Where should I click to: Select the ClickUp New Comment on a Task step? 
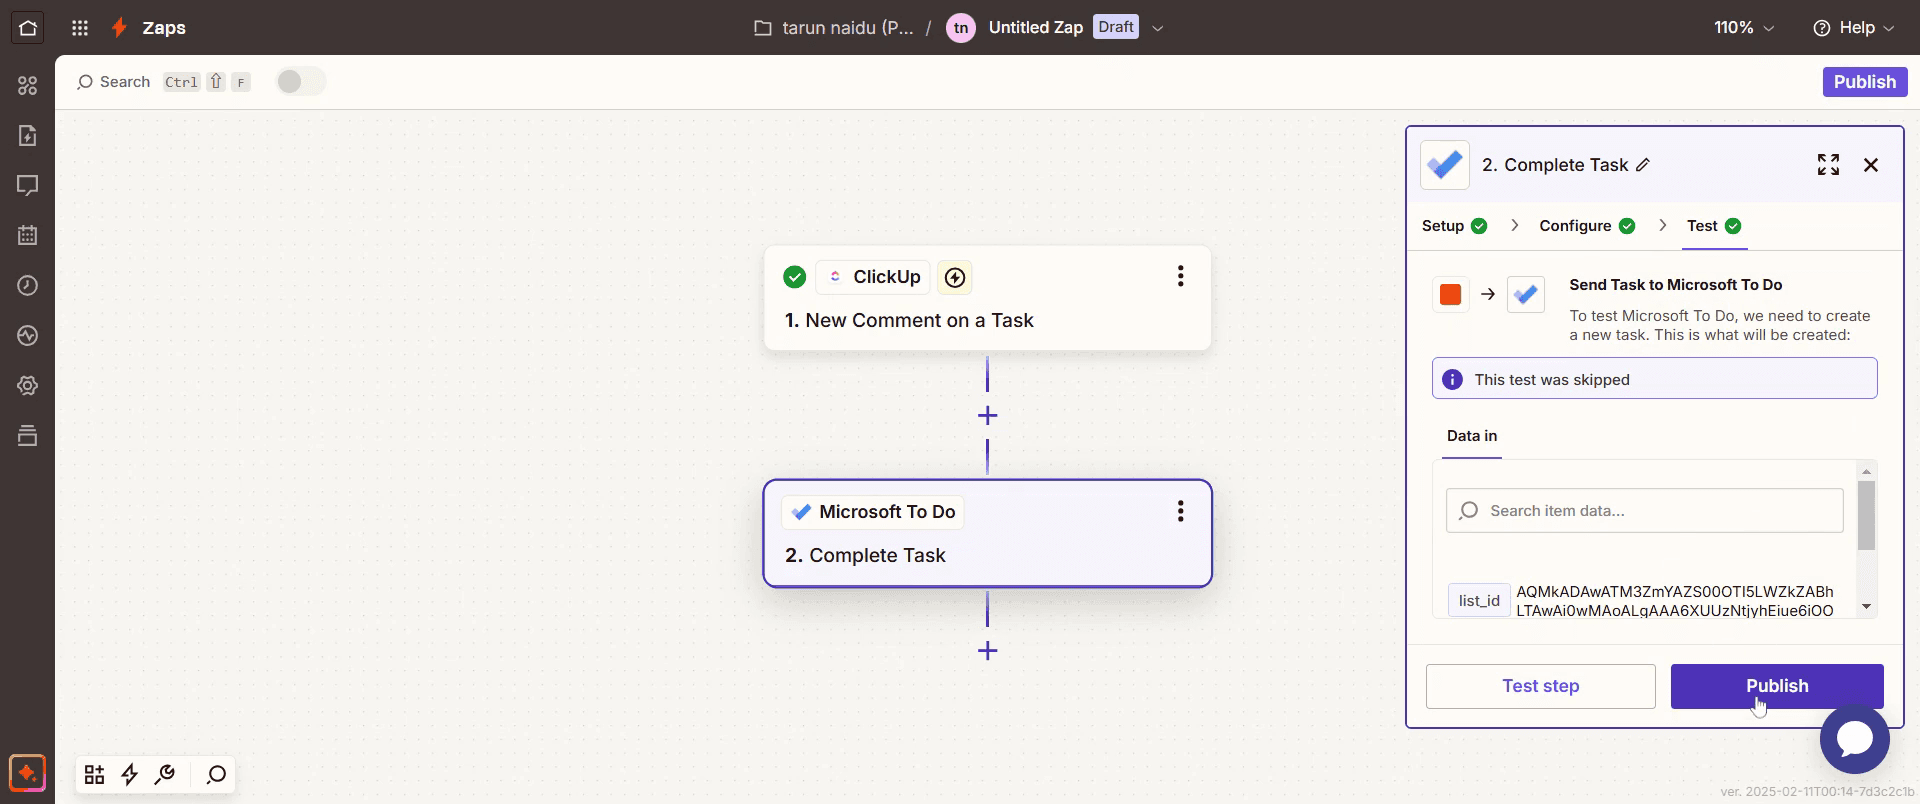[987, 298]
